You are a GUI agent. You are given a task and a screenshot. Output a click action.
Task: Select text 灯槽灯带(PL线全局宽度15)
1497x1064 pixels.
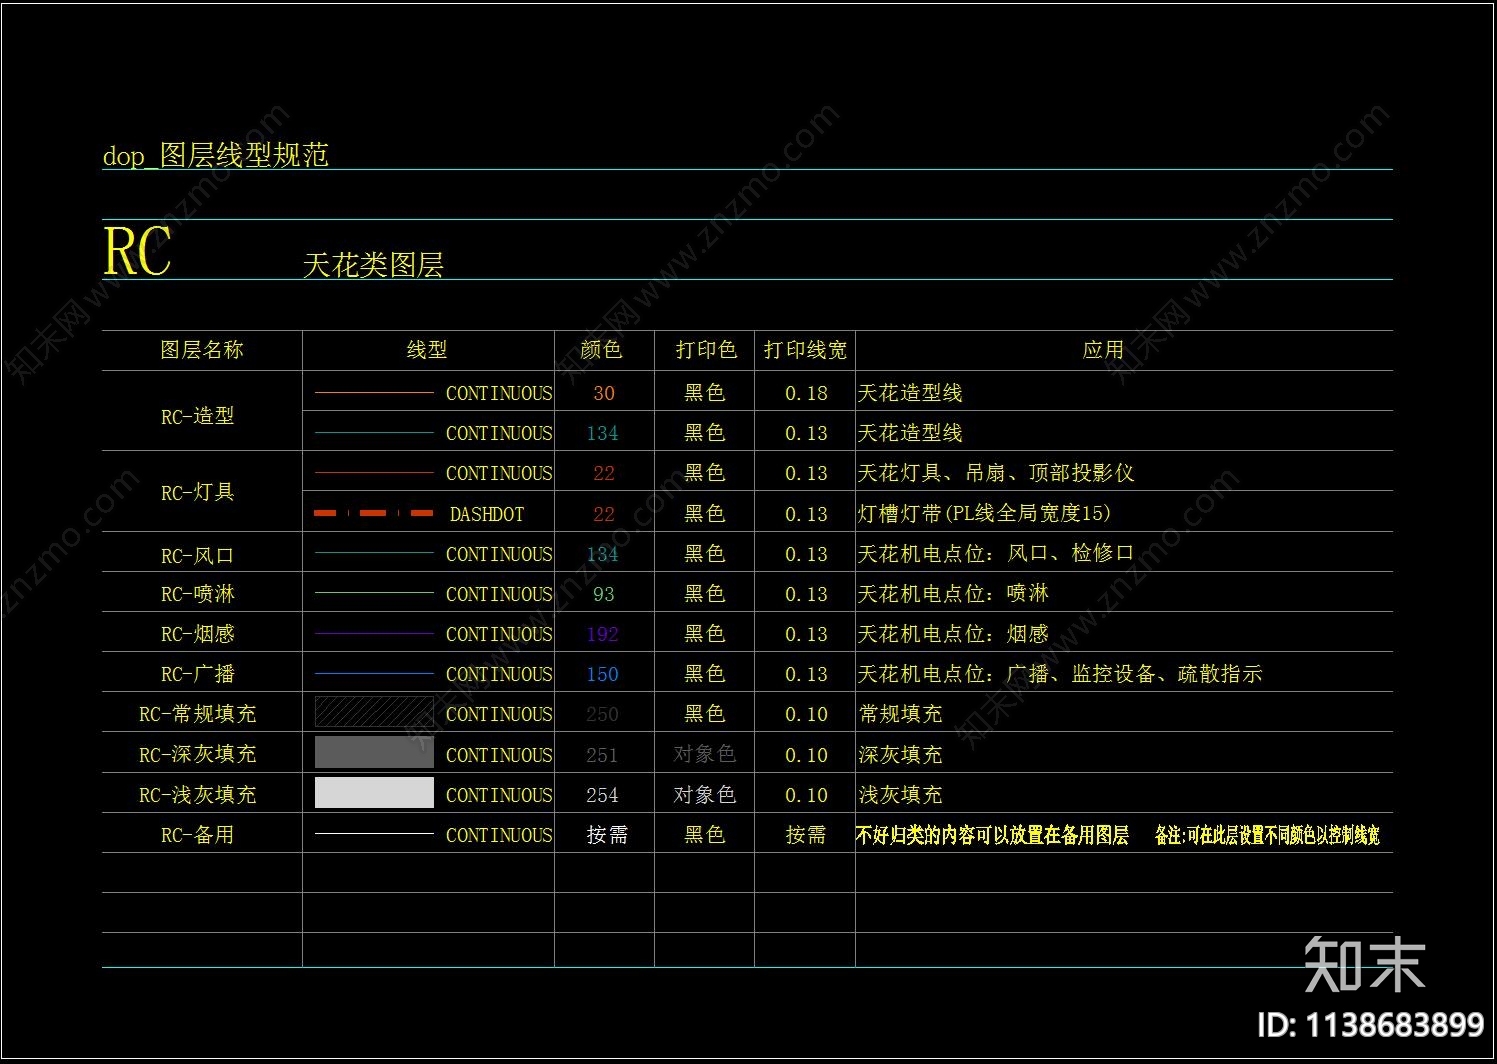pyautogui.click(x=984, y=513)
